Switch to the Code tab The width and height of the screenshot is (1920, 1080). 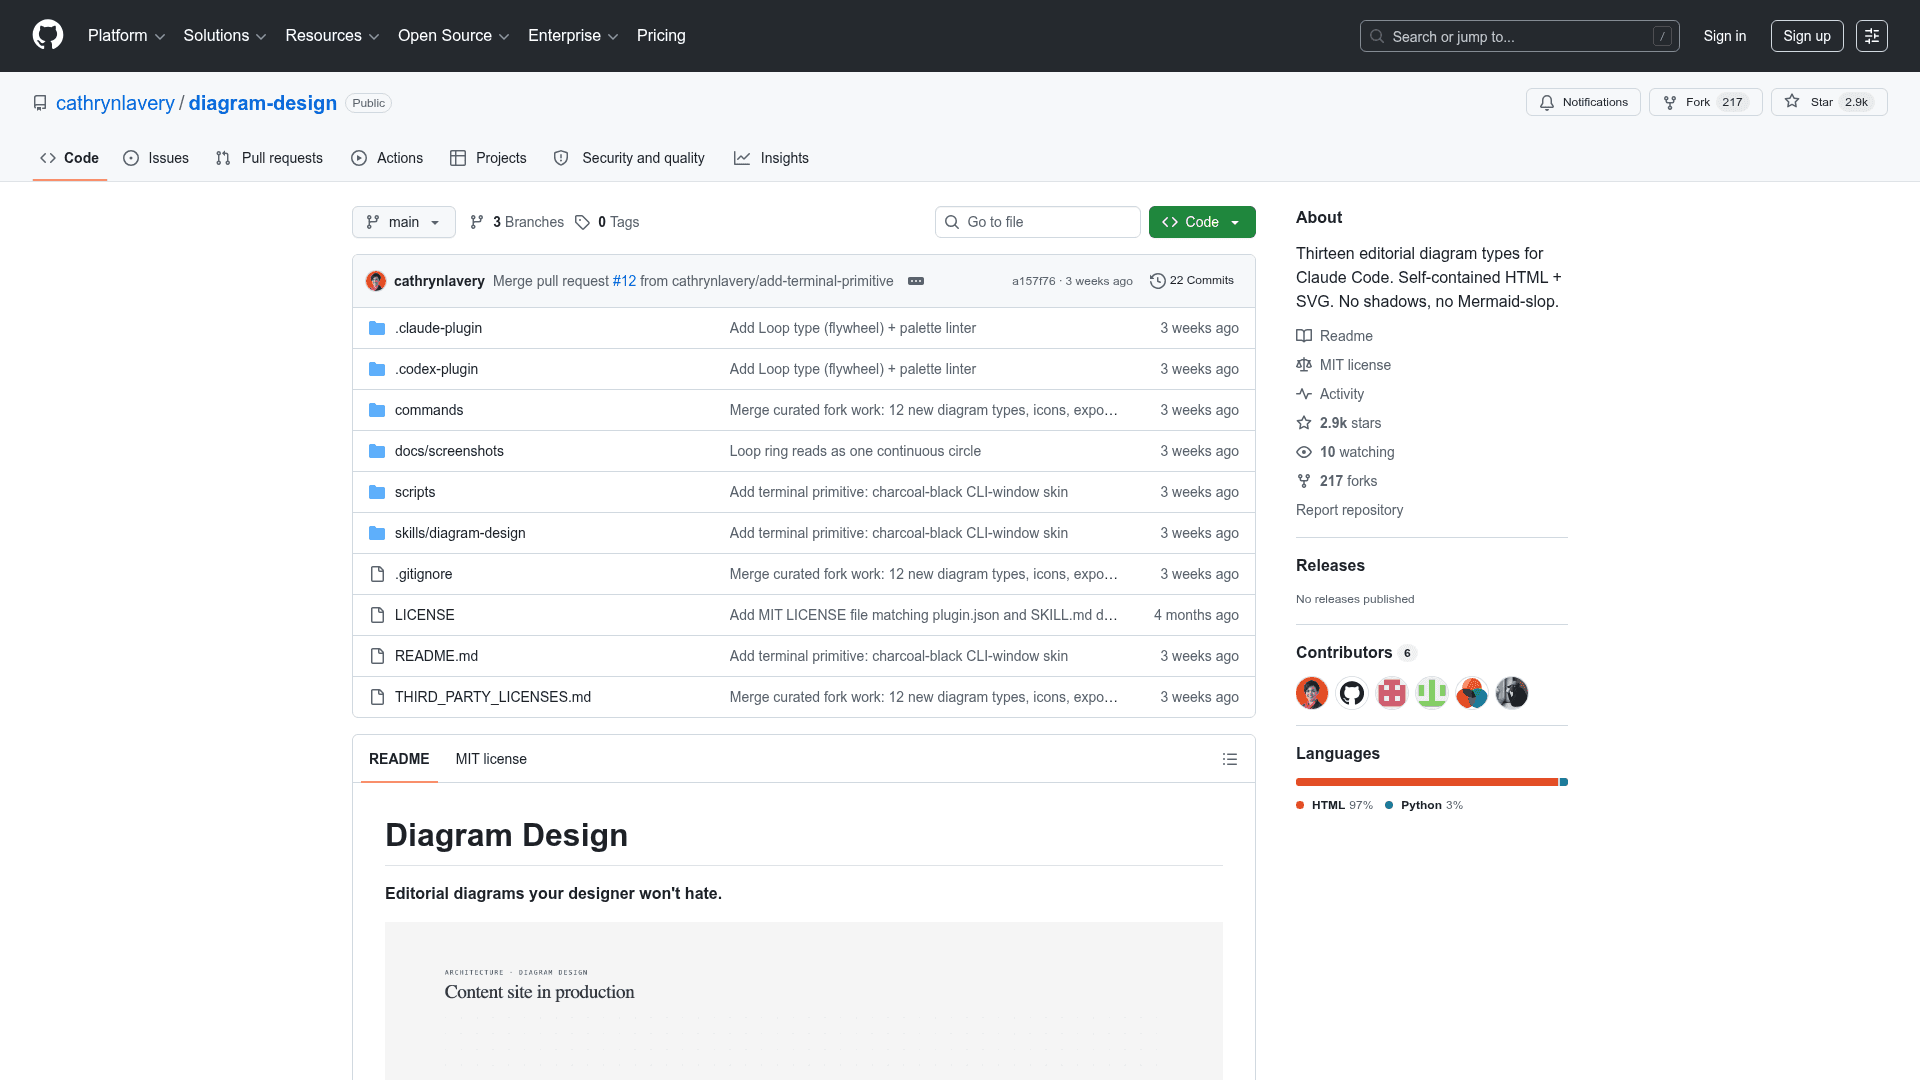coord(70,158)
